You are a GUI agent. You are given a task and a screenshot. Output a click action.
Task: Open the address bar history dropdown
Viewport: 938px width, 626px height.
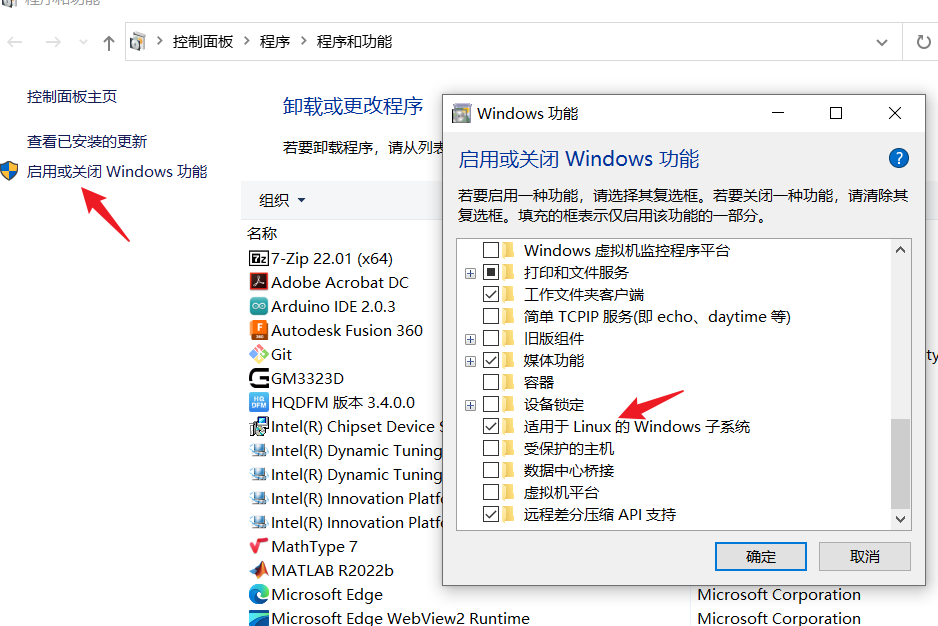[881, 42]
